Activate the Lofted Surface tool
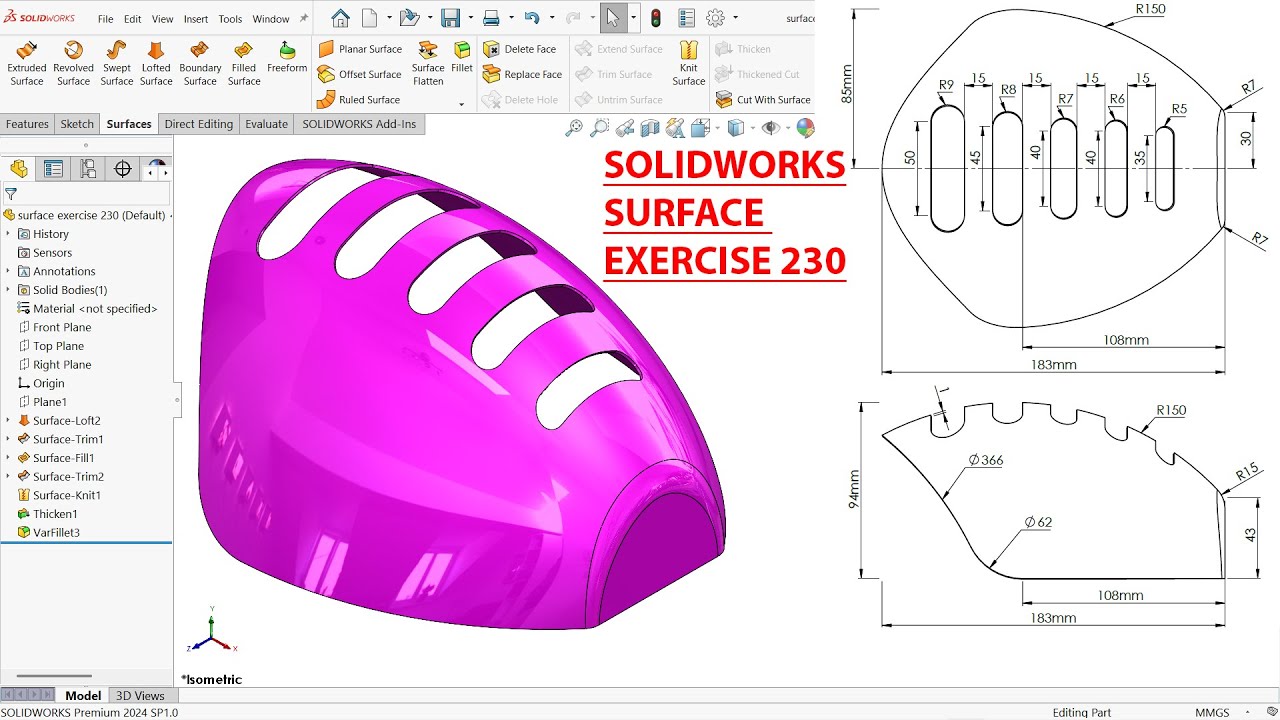The height and width of the screenshot is (720, 1280). (x=156, y=64)
